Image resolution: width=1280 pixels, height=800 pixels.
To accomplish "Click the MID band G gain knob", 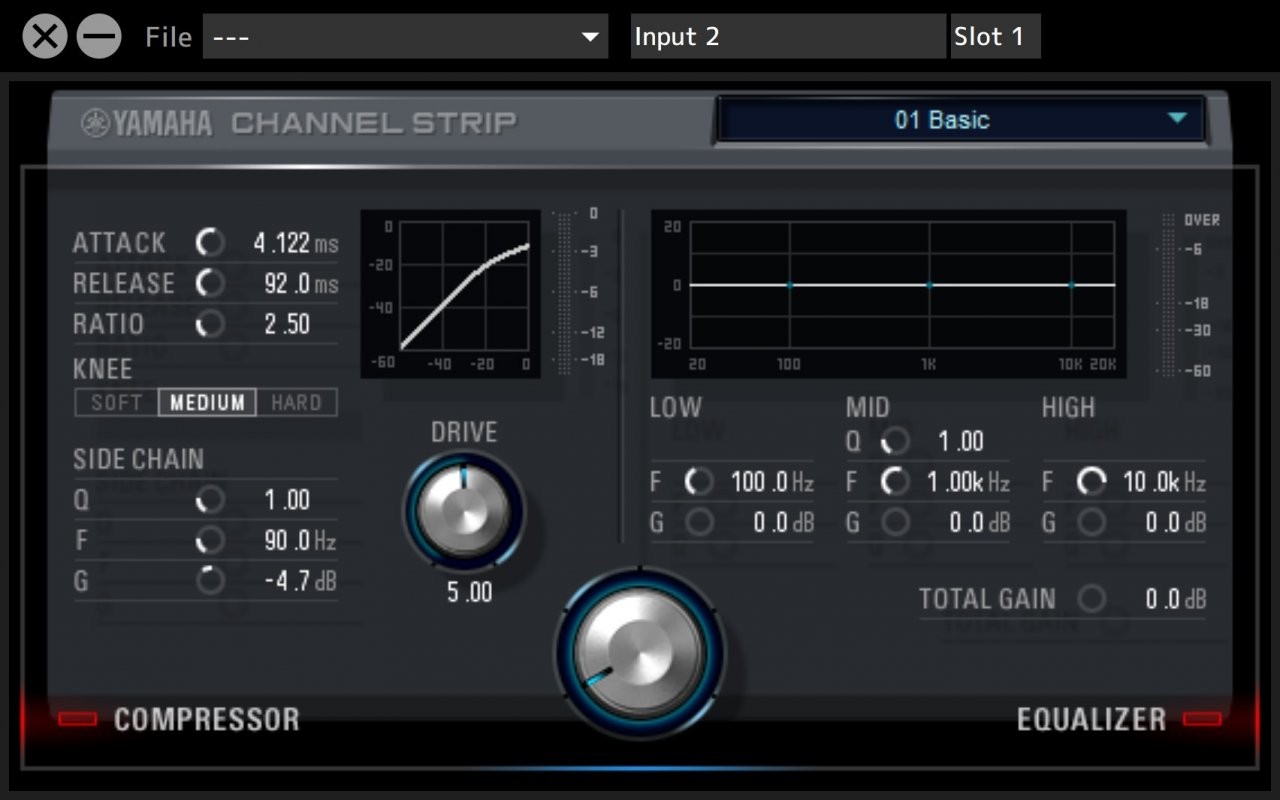I will point(894,522).
